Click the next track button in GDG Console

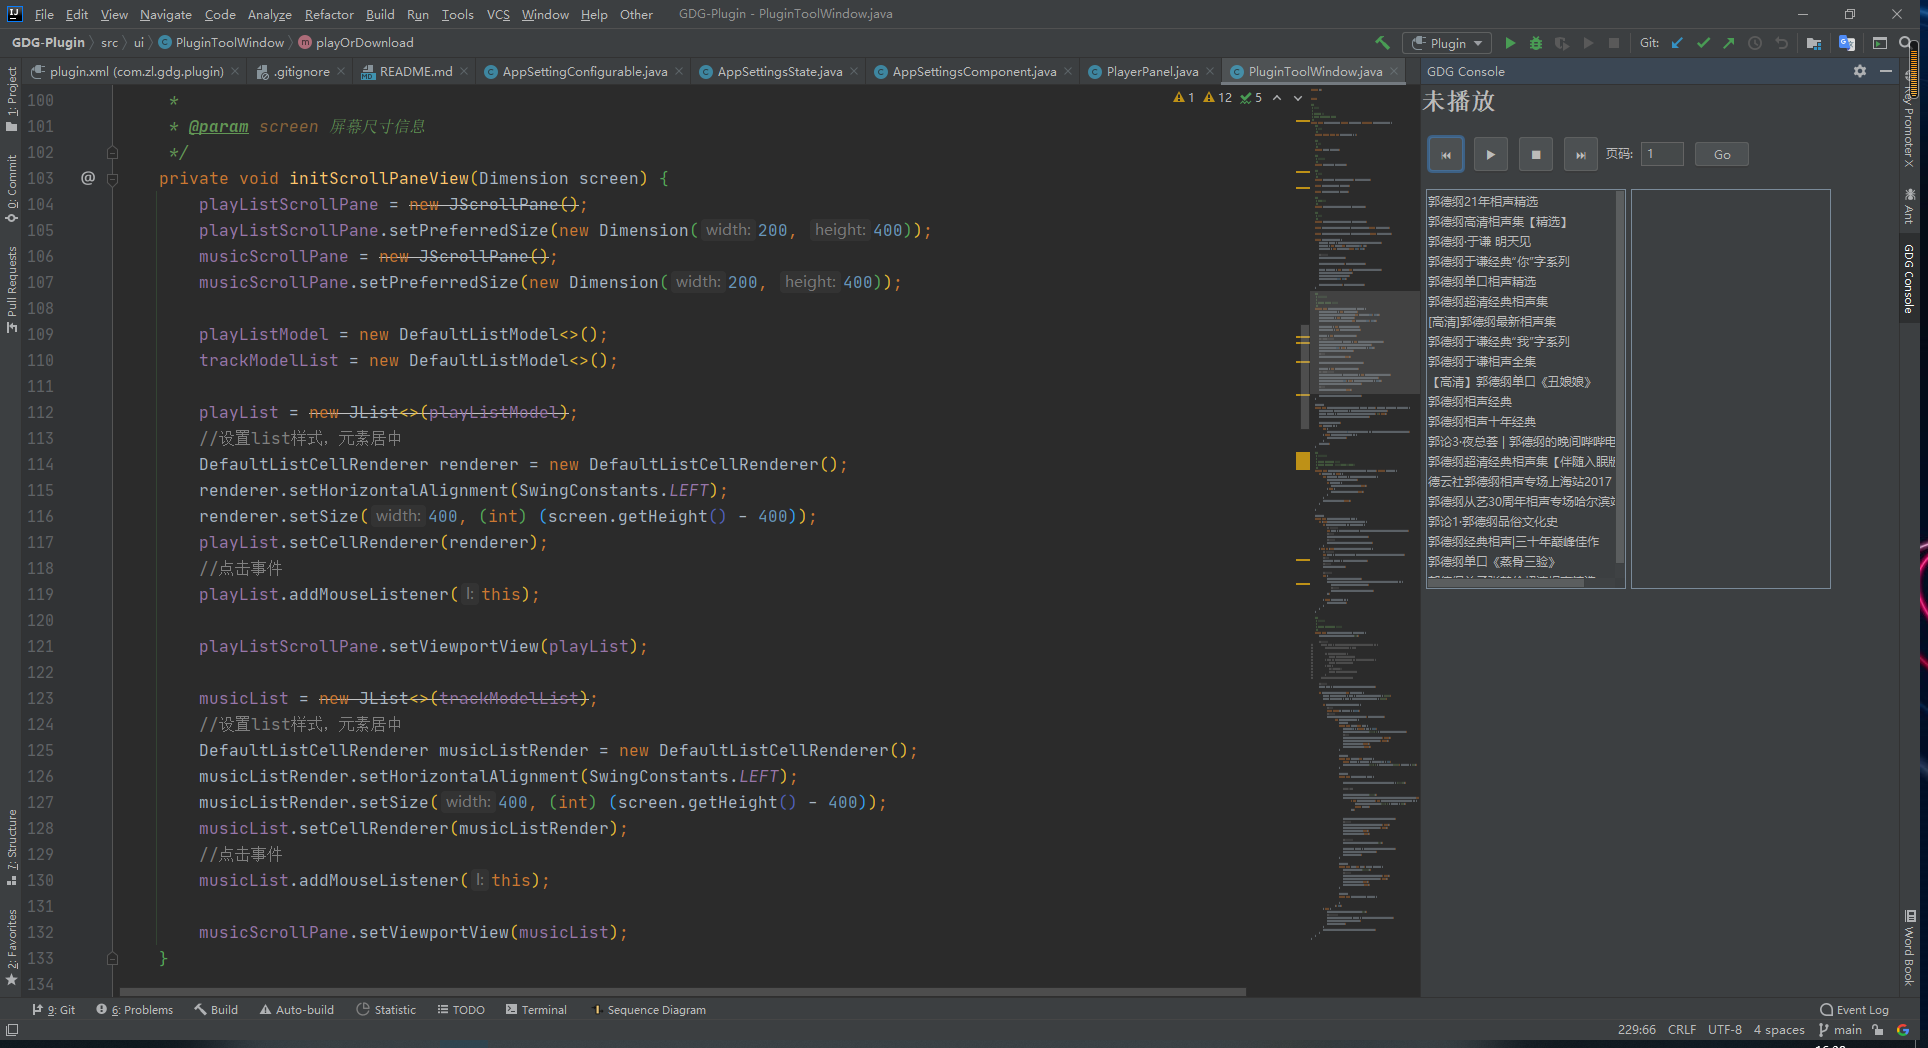pyautogui.click(x=1581, y=155)
